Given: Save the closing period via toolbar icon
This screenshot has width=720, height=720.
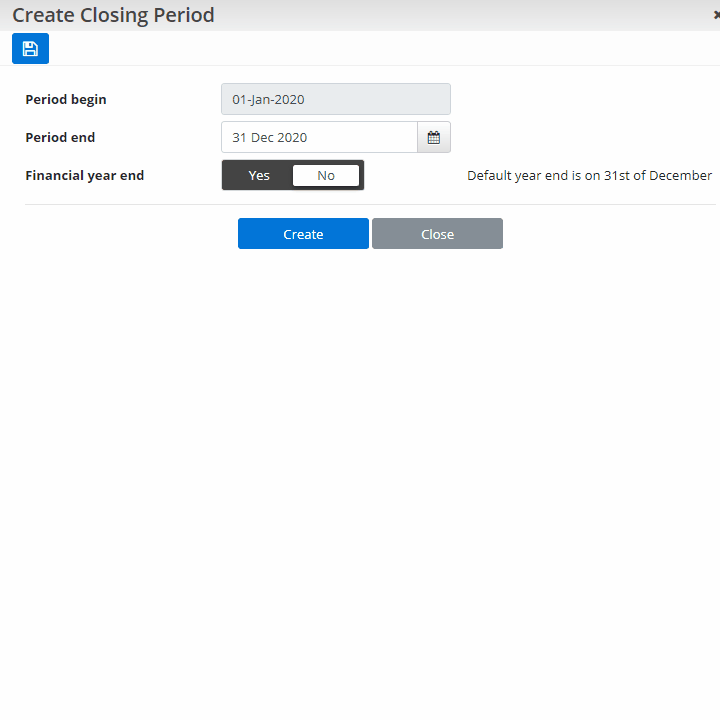Looking at the screenshot, I should coord(30,49).
